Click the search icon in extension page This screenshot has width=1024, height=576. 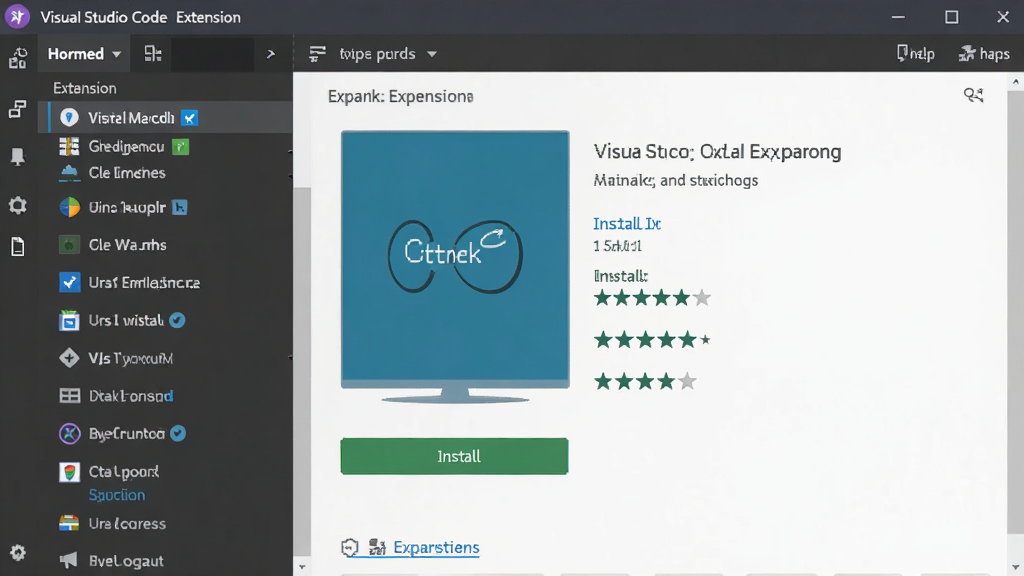click(x=973, y=95)
